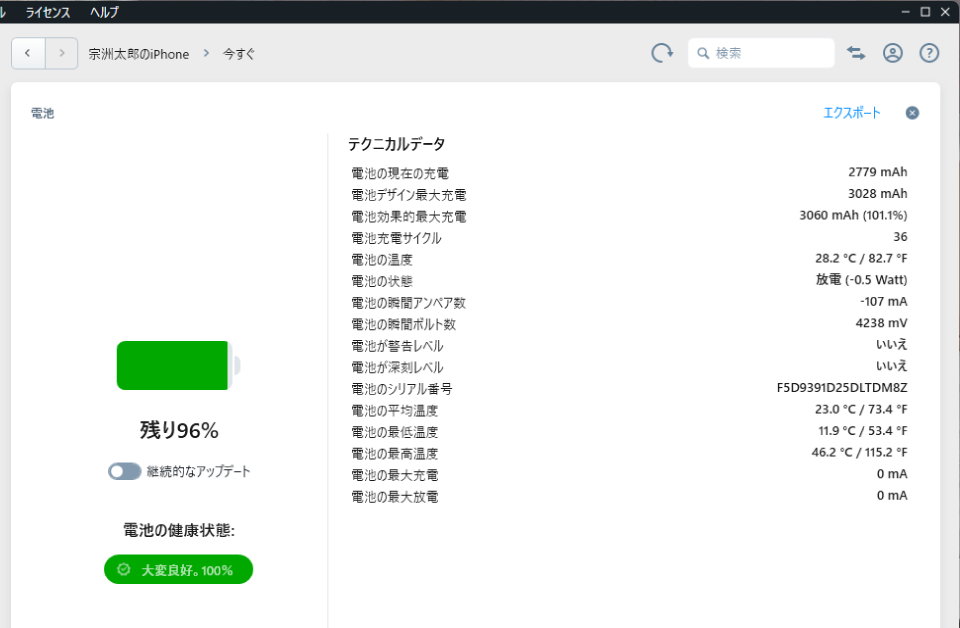The image size is (960, 628).
Task: Toggle 継続的なアップデート switch
Action: (125, 471)
